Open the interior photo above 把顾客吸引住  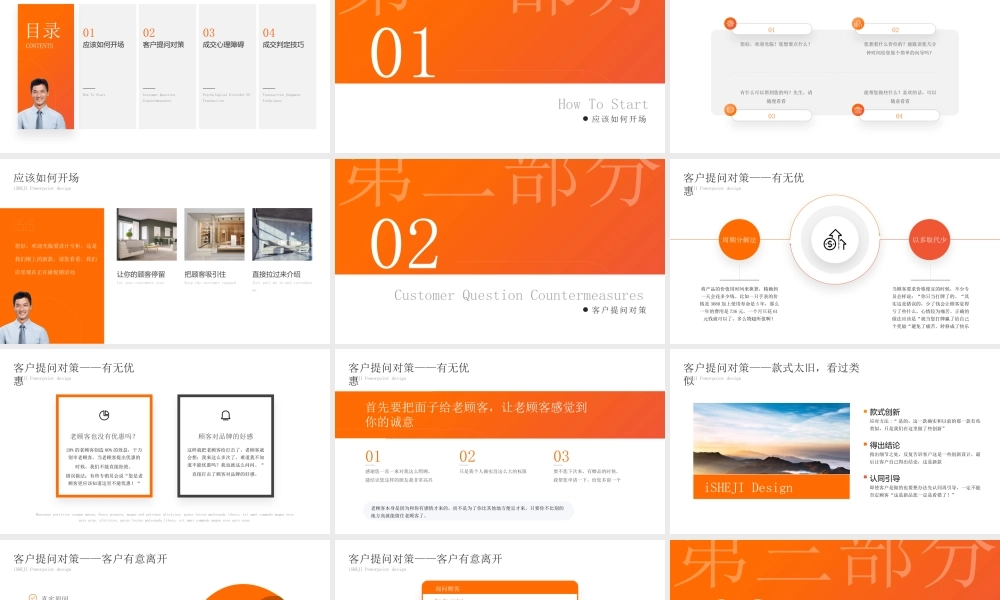(214, 234)
